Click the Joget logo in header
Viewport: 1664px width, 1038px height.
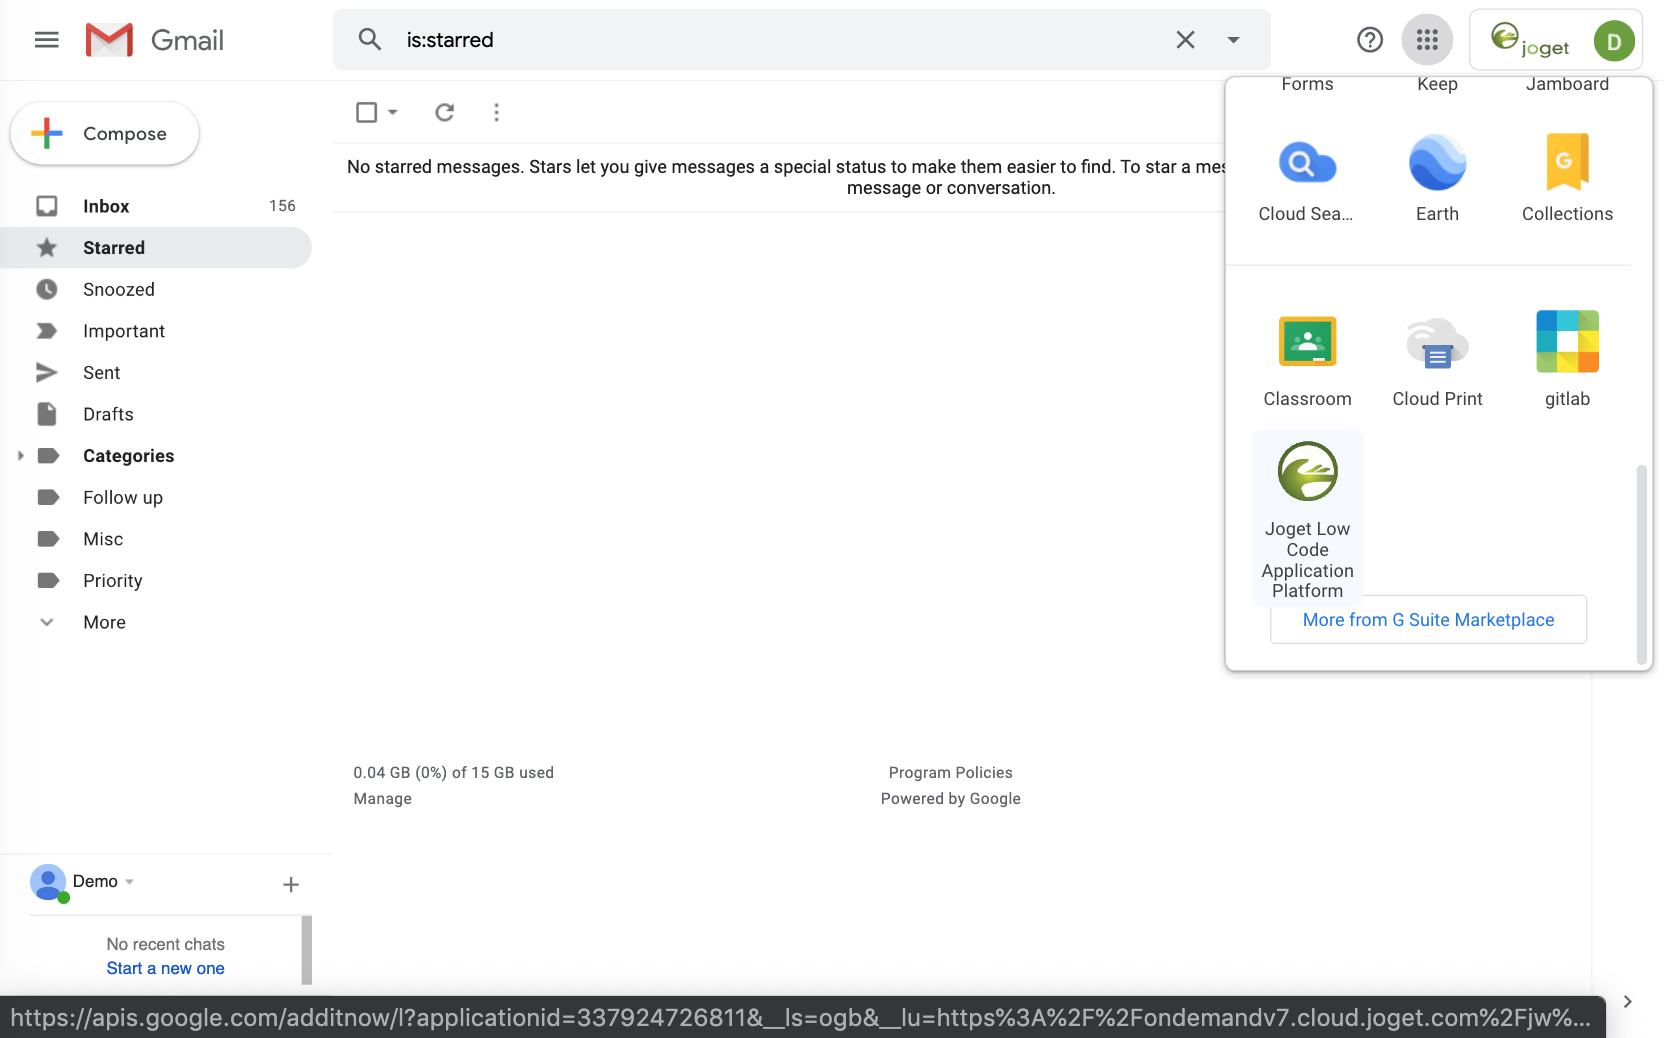tap(1530, 40)
